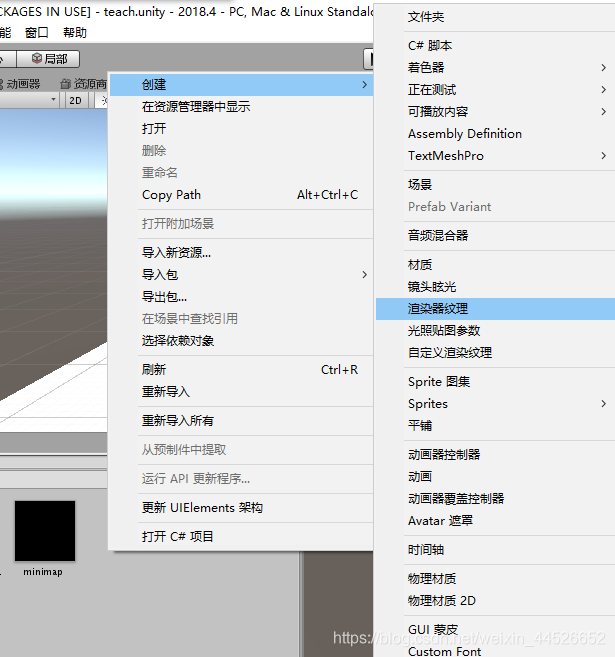This screenshot has width=615, height=657.
Task: Expand the 可播放内容 submenu
Action: [495, 111]
